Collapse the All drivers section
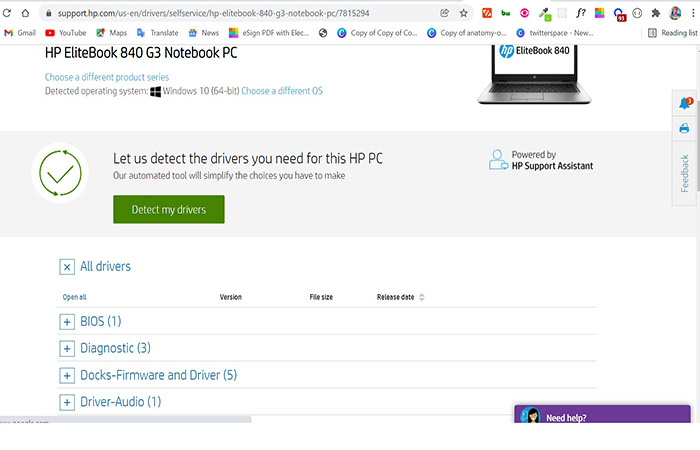Screen dimensions: 700x450 [67, 267]
